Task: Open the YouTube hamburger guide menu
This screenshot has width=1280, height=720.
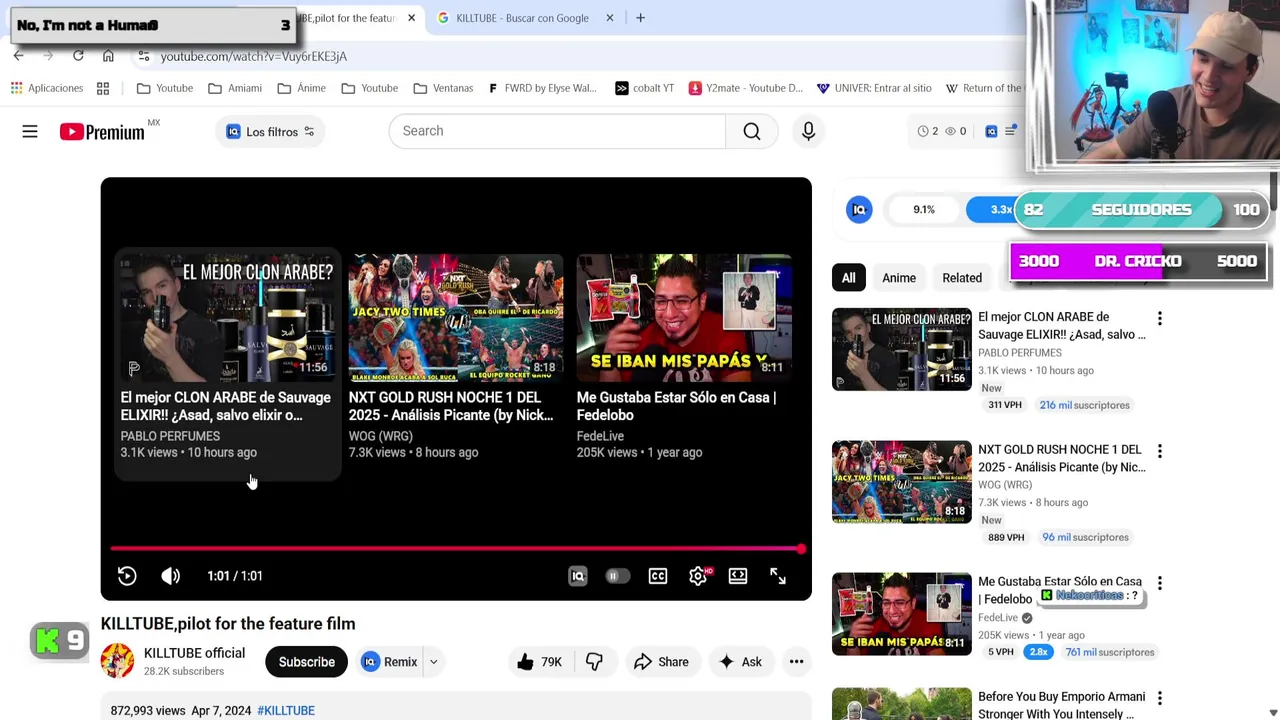Action: (x=30, y=131)
